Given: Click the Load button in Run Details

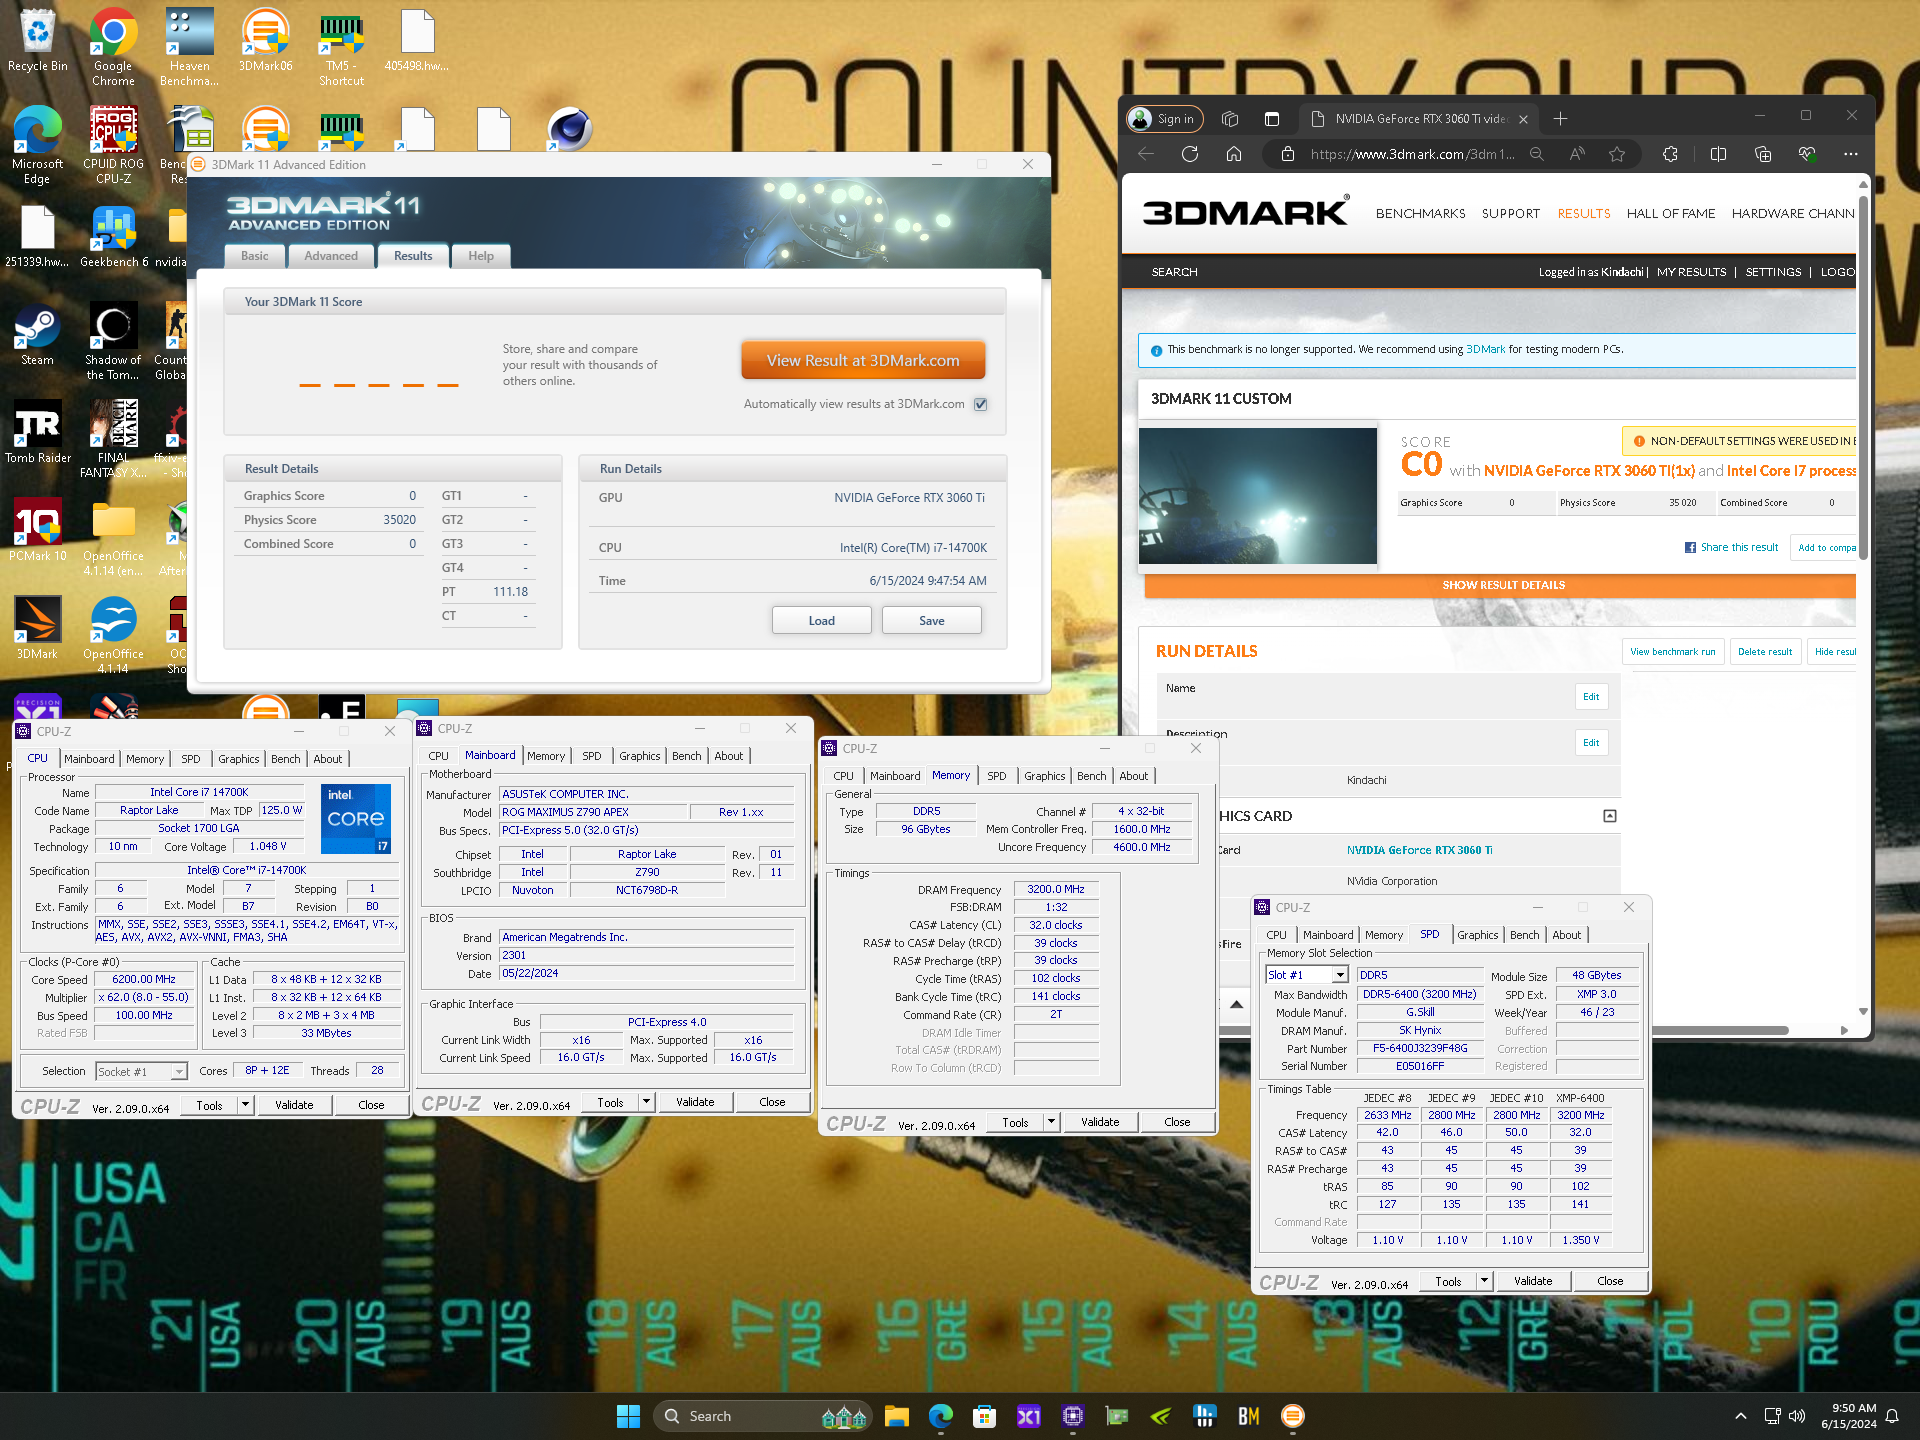Looking at the screenshot, I should point(821,621).
